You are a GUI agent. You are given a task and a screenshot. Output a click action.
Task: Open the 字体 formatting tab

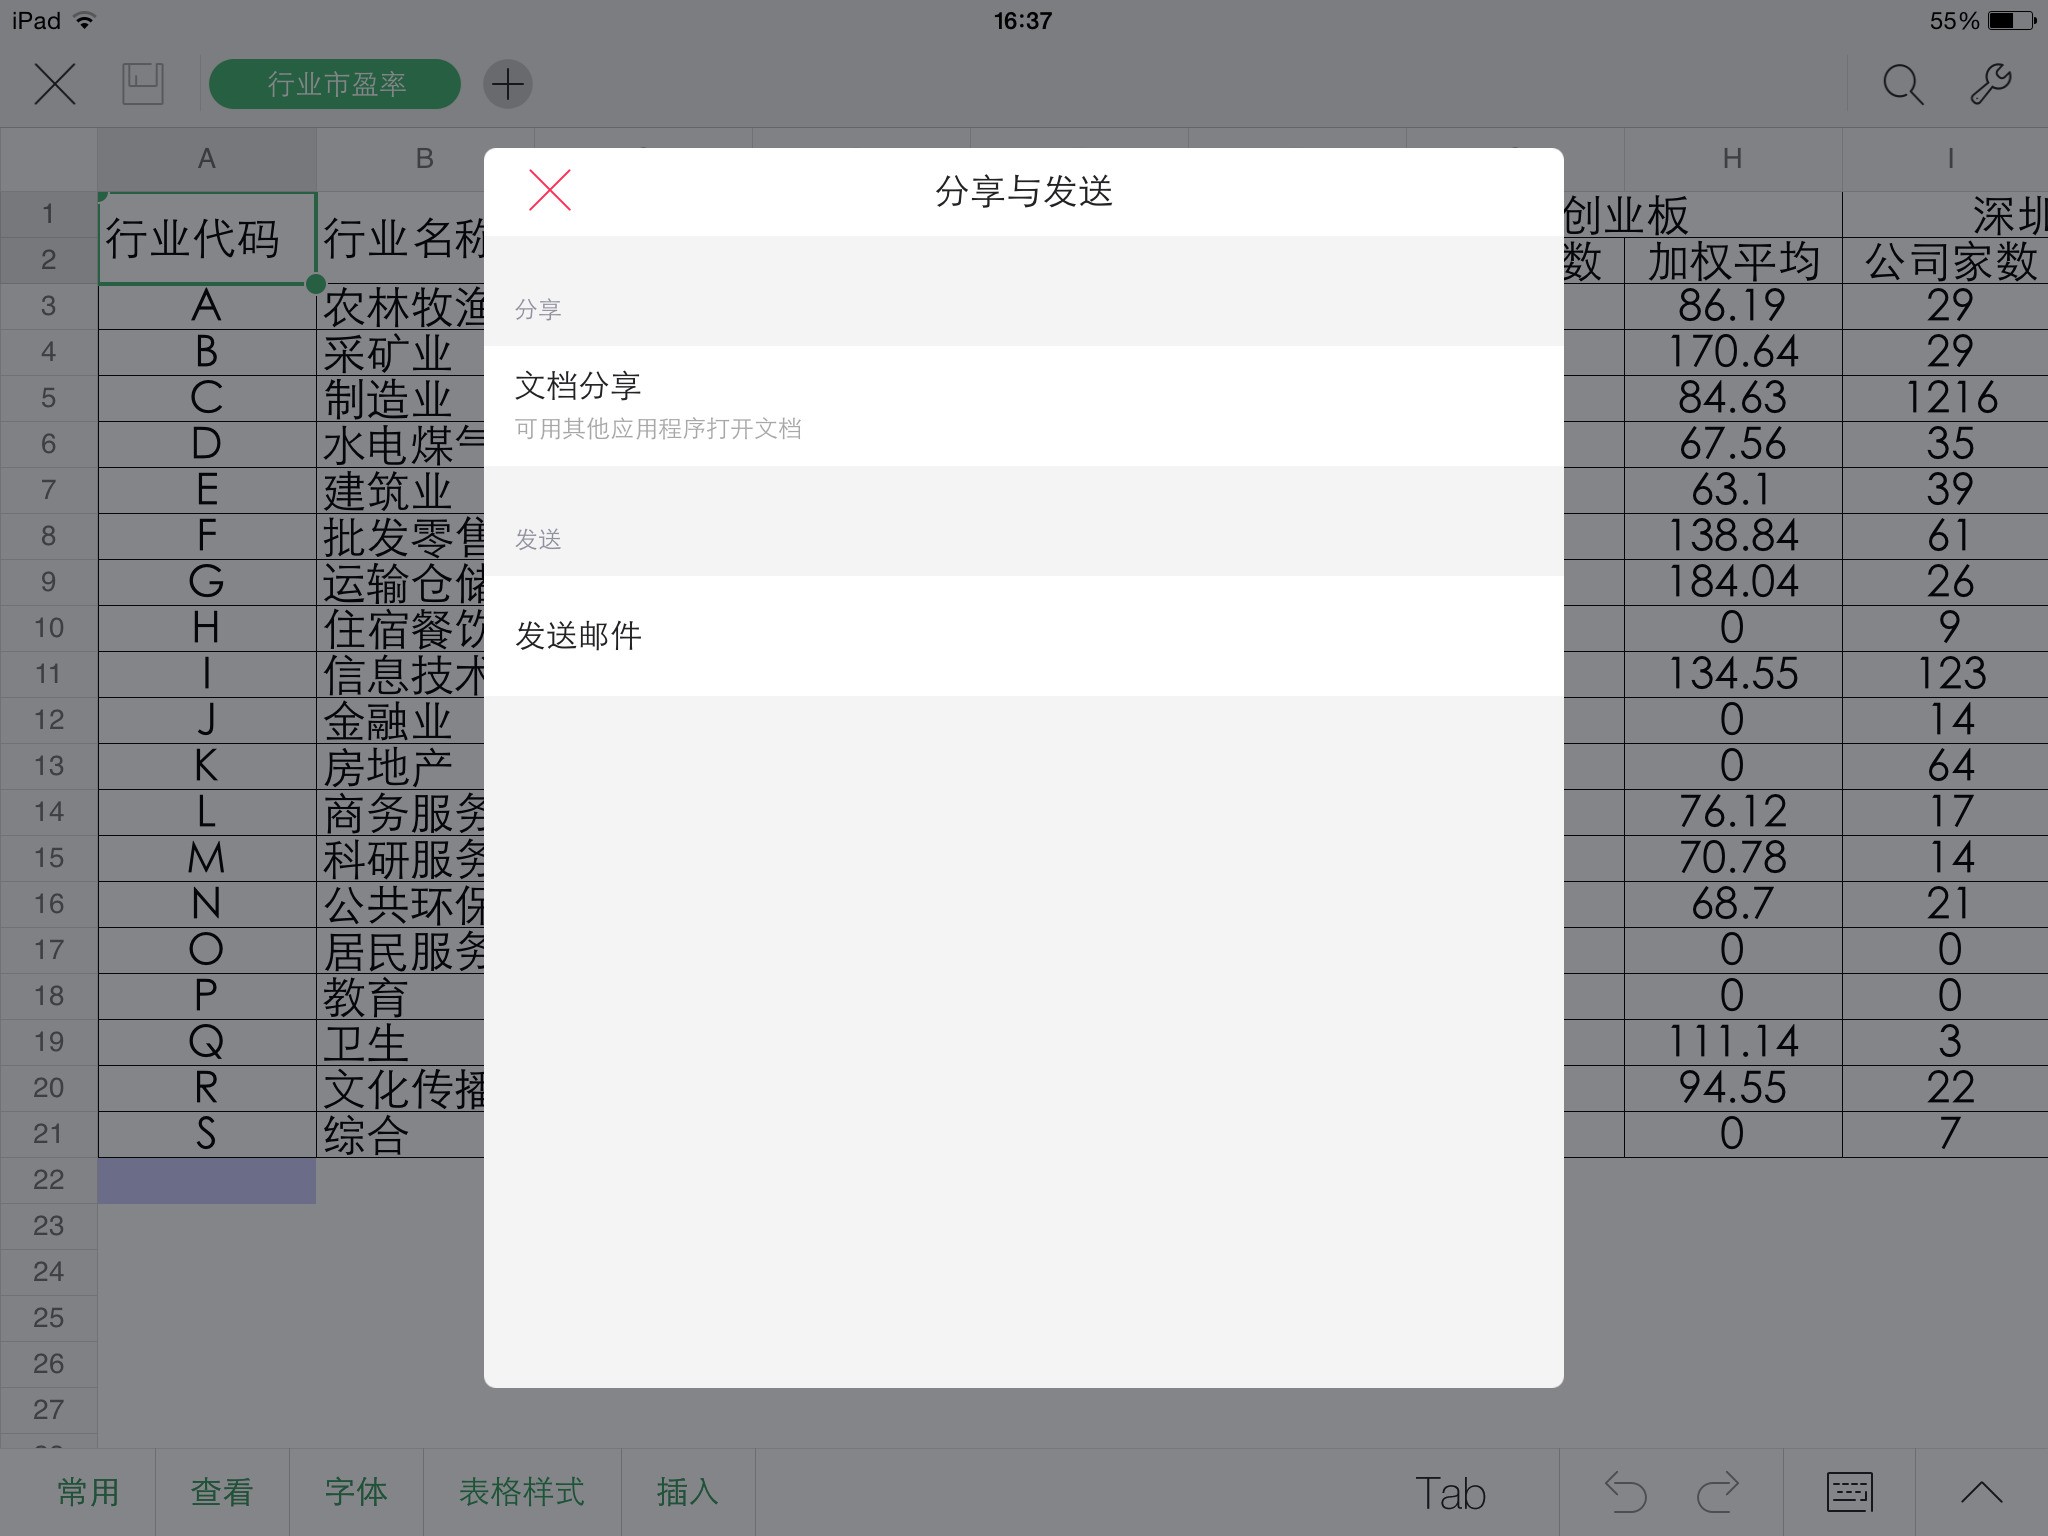tap(356, 1492)
